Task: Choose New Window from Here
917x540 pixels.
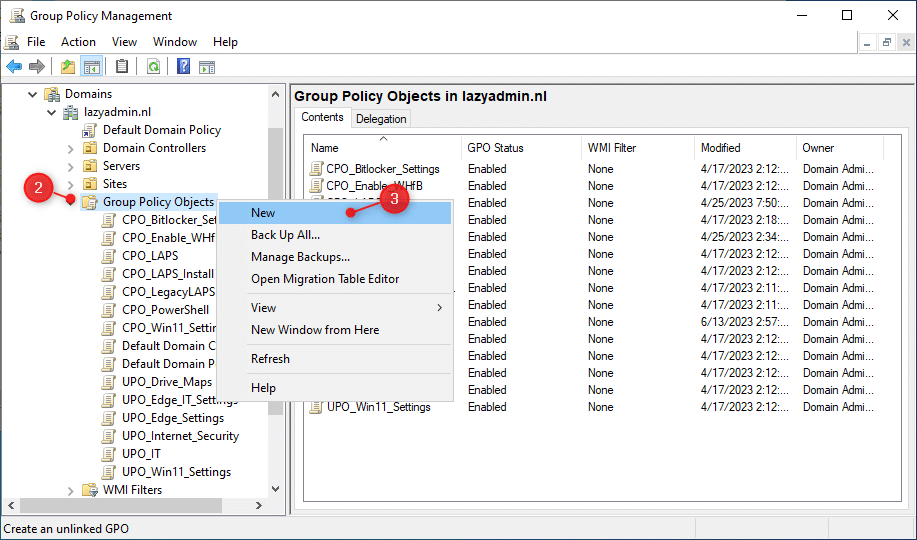Action: (335, 330)
